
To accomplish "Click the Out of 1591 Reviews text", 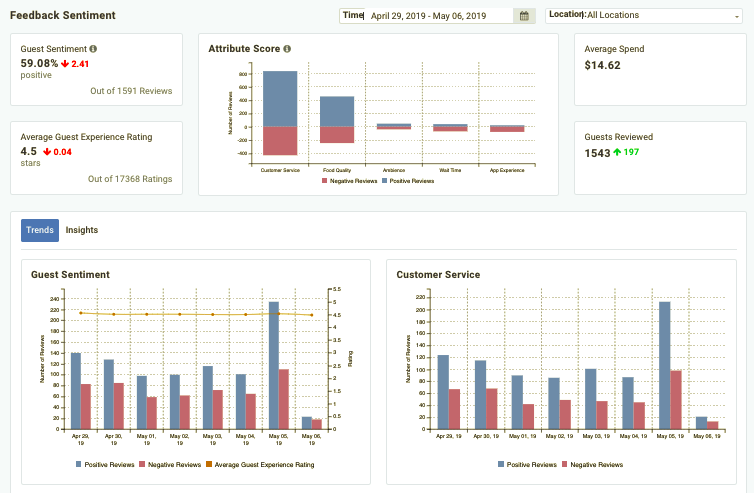I will [131, 91].
